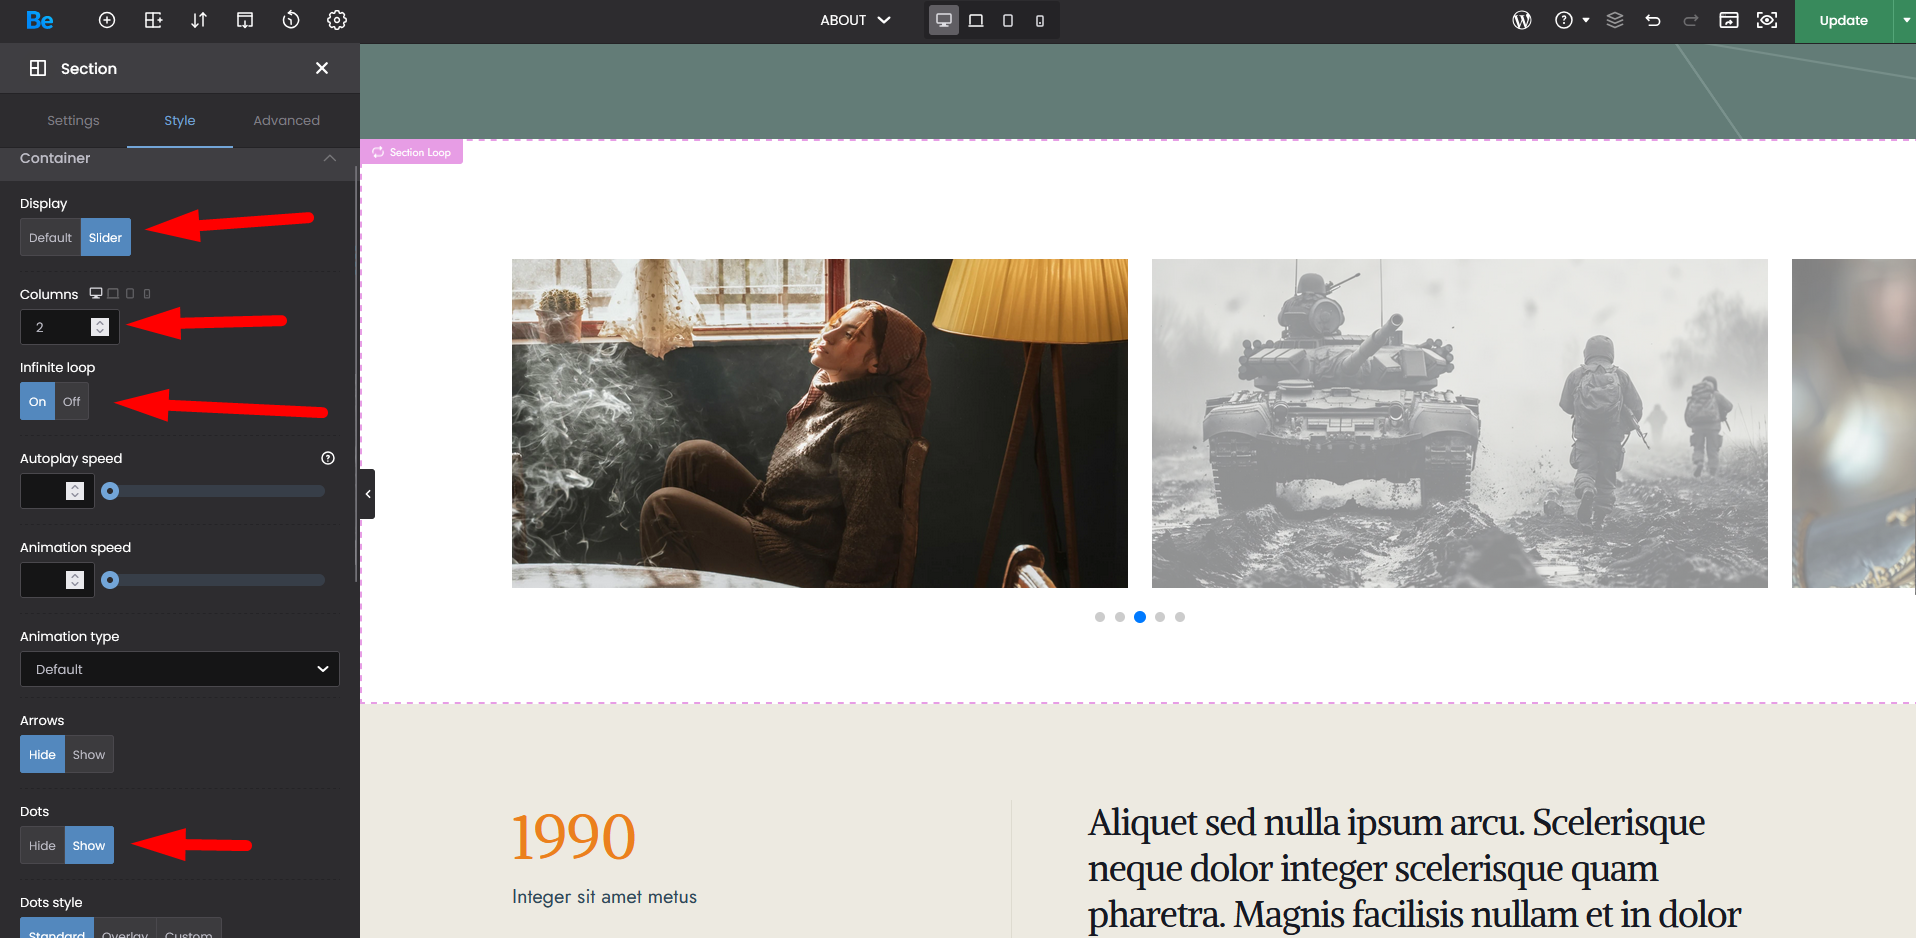Open the revisions history icon

(291, 20)
